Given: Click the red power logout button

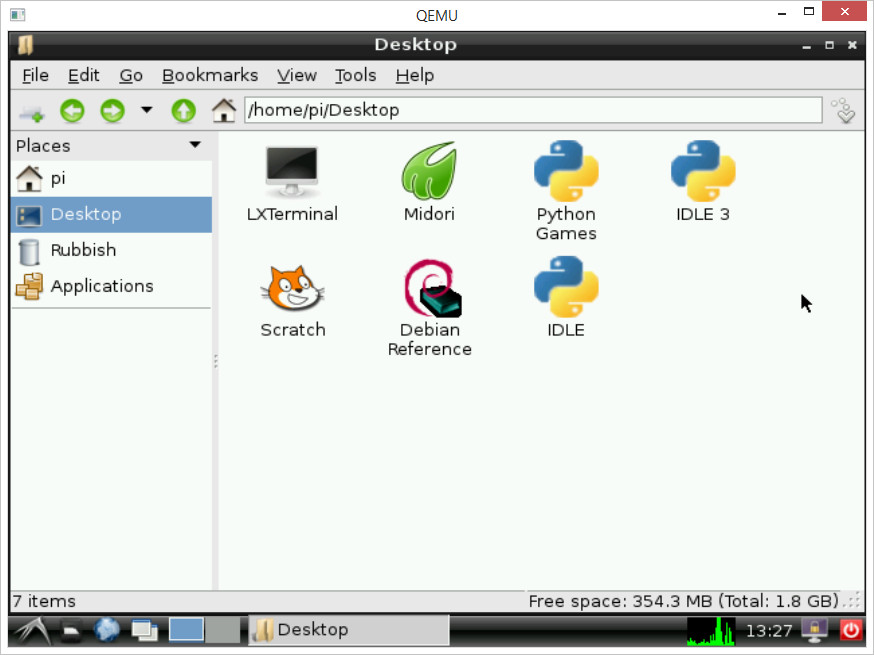Looking at the screenshot, I should point(851,630).
